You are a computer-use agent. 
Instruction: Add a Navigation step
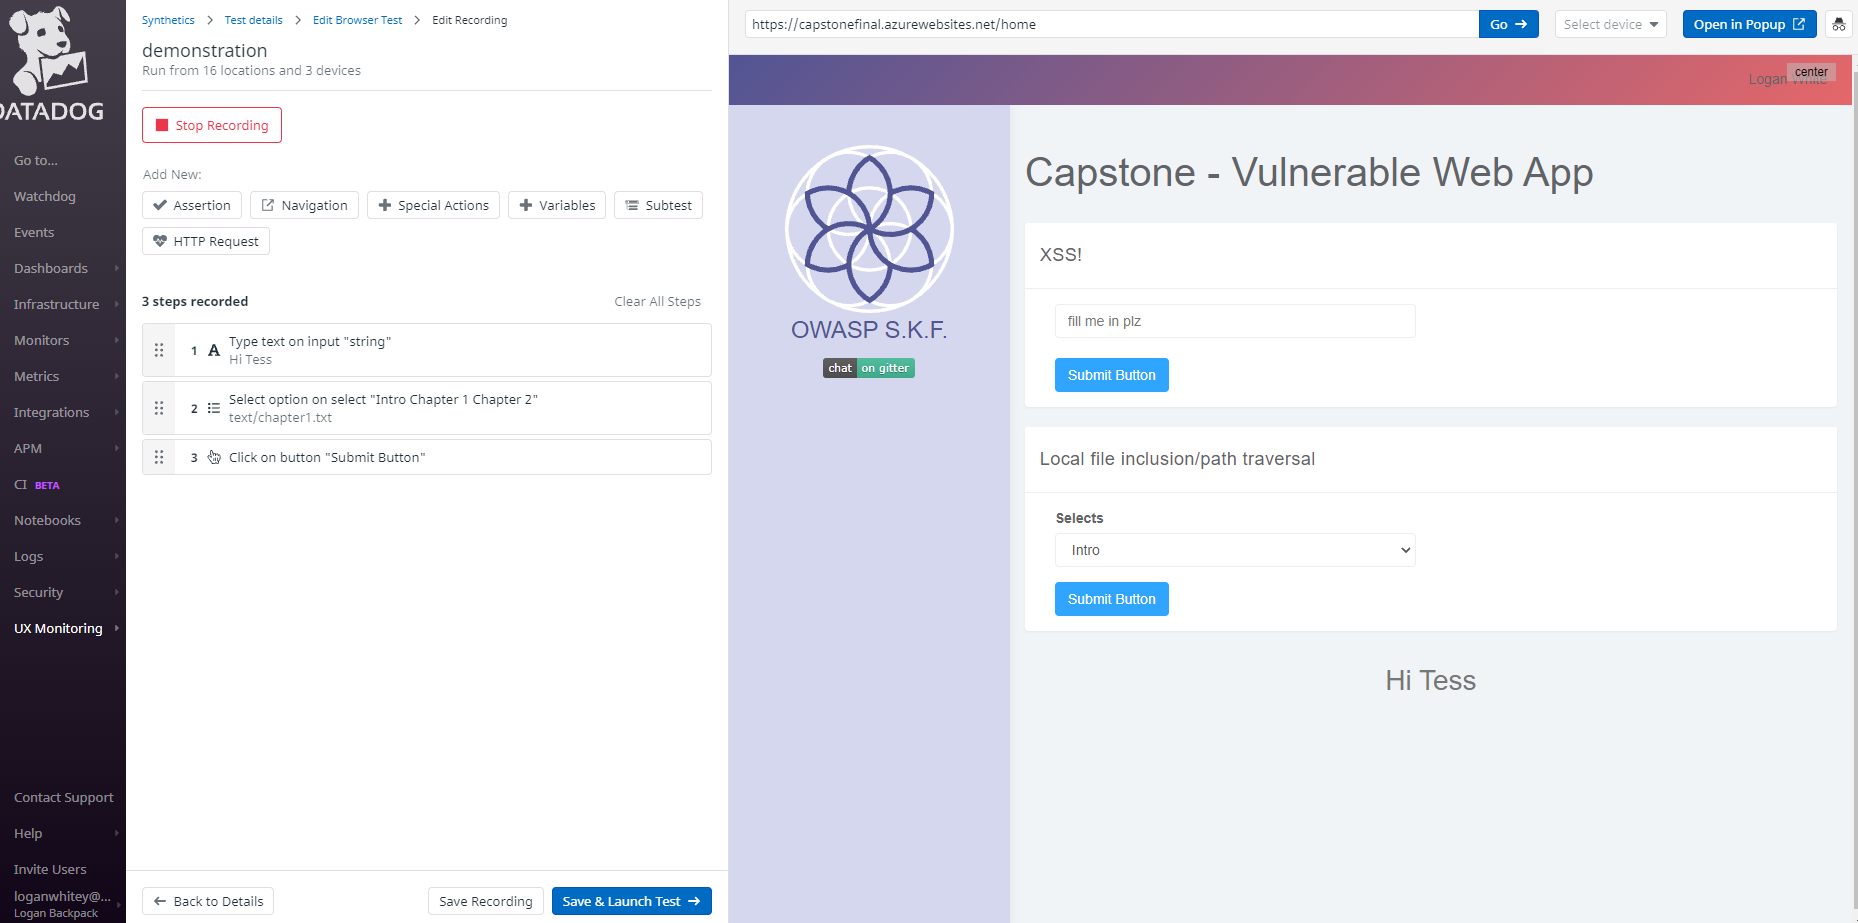tap(304, 205)
